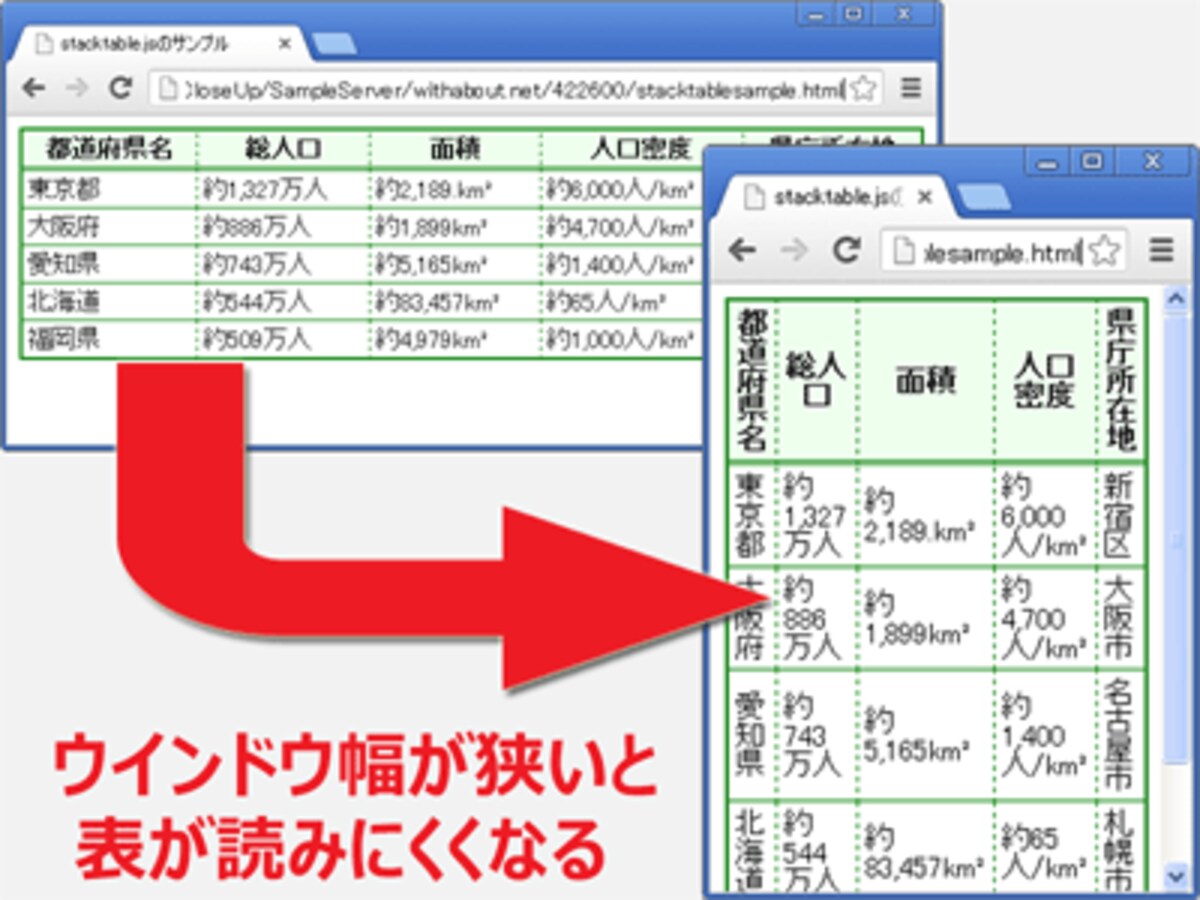Open the Chrome menu in the front window
Screen dimensions: 1200x900
[1160, 250]
